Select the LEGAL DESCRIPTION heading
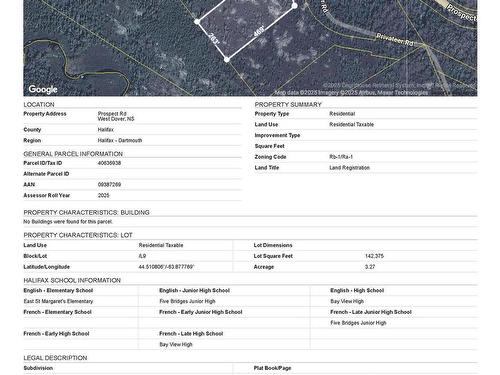This screenshot has height=375, width=500. point(55,358)
